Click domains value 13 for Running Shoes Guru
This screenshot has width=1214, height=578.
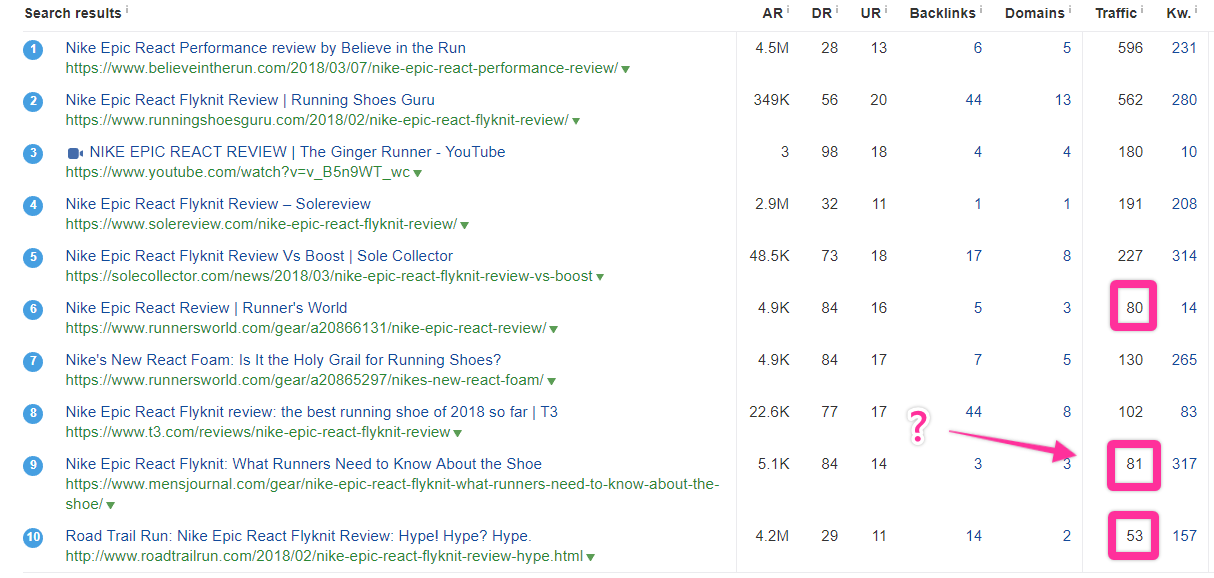pyautogui.click(x=1062, y=100)
